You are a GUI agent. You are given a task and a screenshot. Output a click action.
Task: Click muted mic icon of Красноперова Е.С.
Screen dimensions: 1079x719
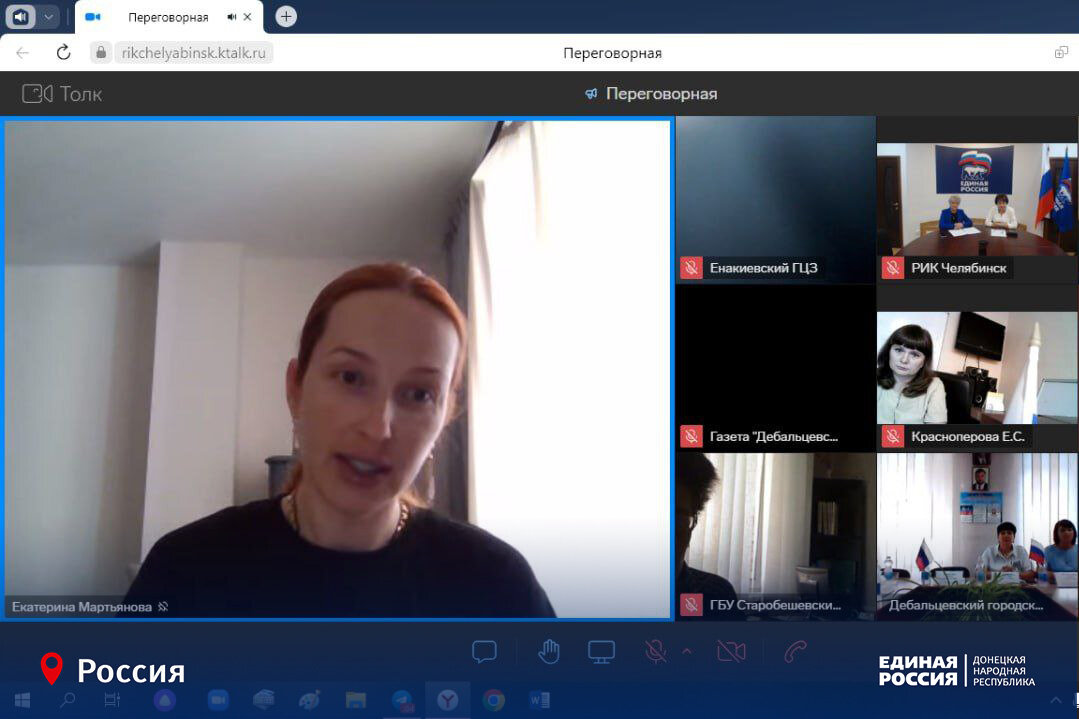click(893, 436)
